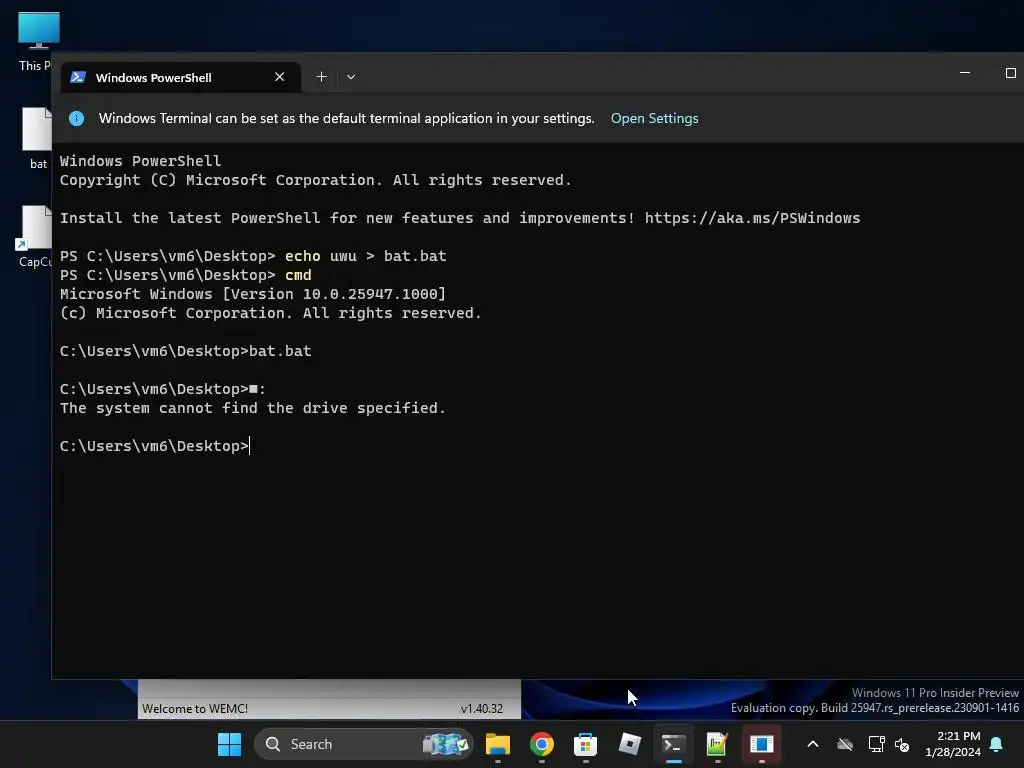The width and height of the screenshot is (1024, 768).
Task: Expand the new tab profile dropdown
Action: tap(351, 77)
